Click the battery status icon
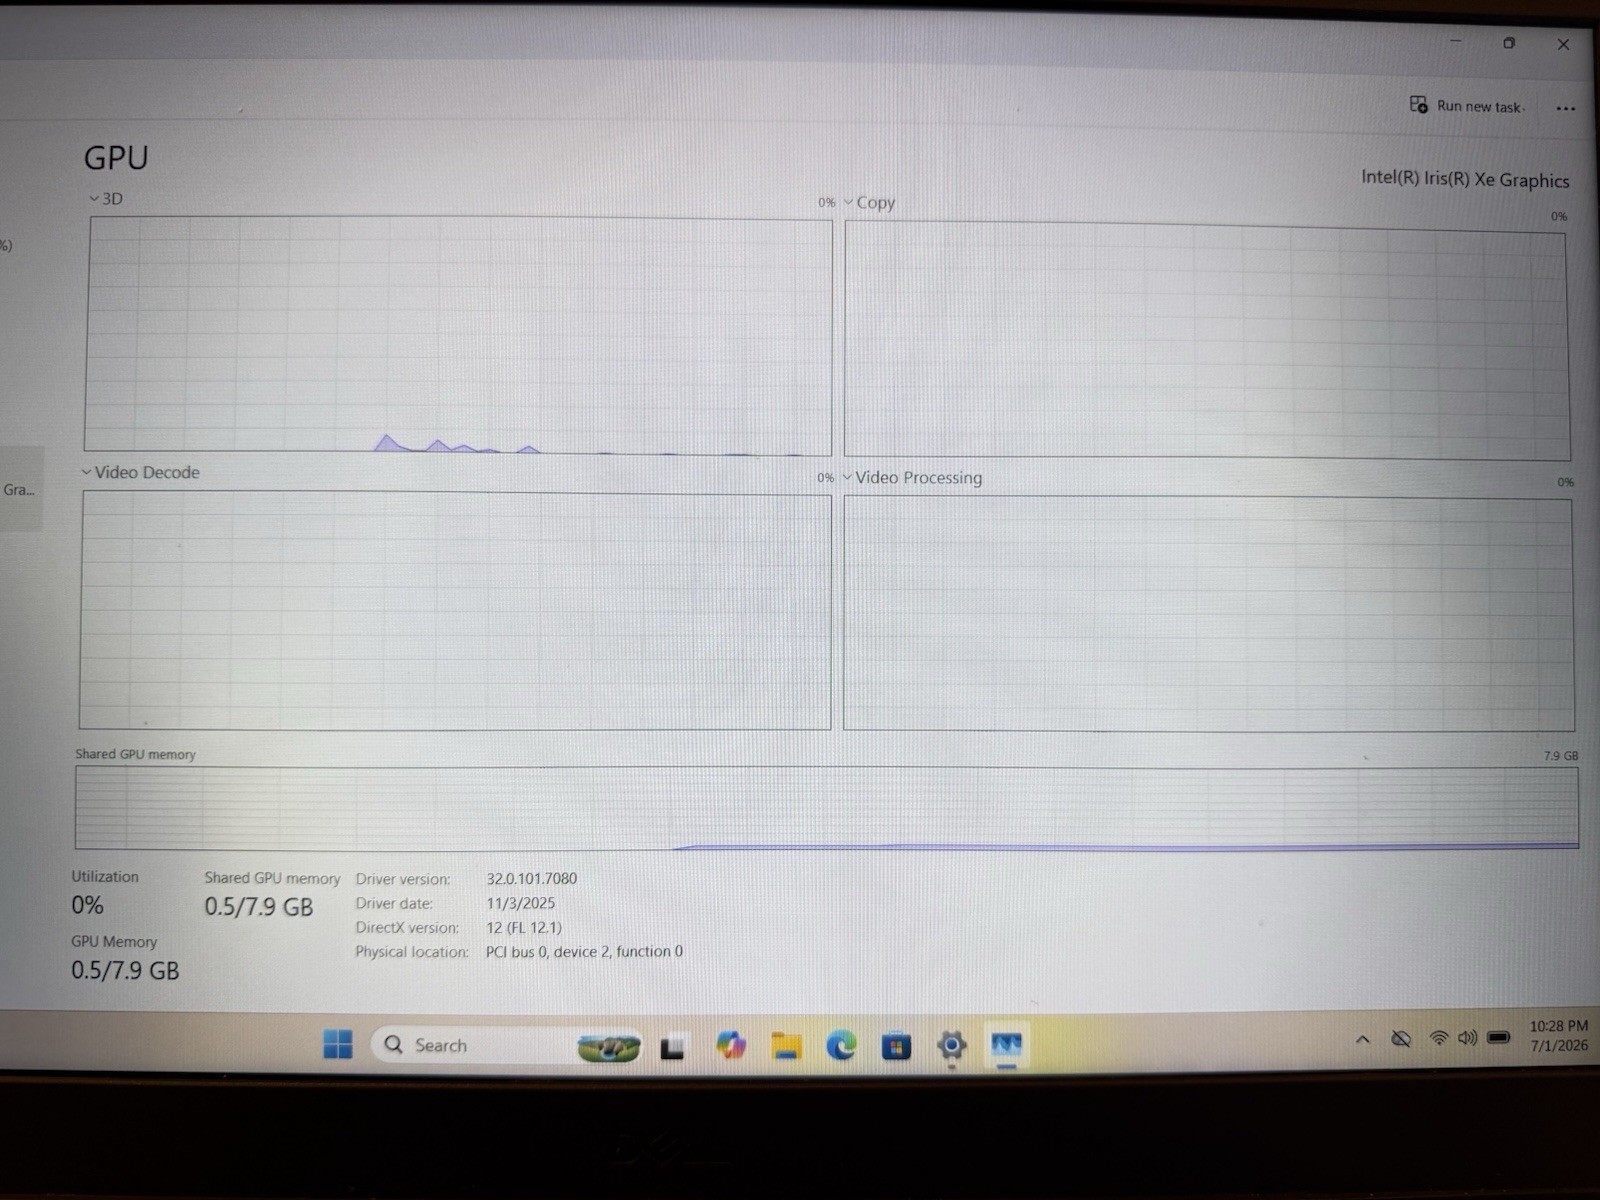1600x1200 pixels. pyautogui.click(x=1498, y=1037)
